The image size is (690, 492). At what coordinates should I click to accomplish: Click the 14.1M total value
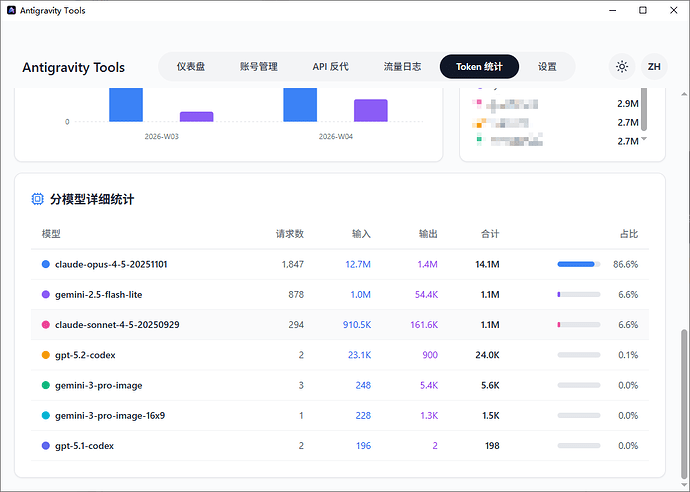click(x=487, y=264)
